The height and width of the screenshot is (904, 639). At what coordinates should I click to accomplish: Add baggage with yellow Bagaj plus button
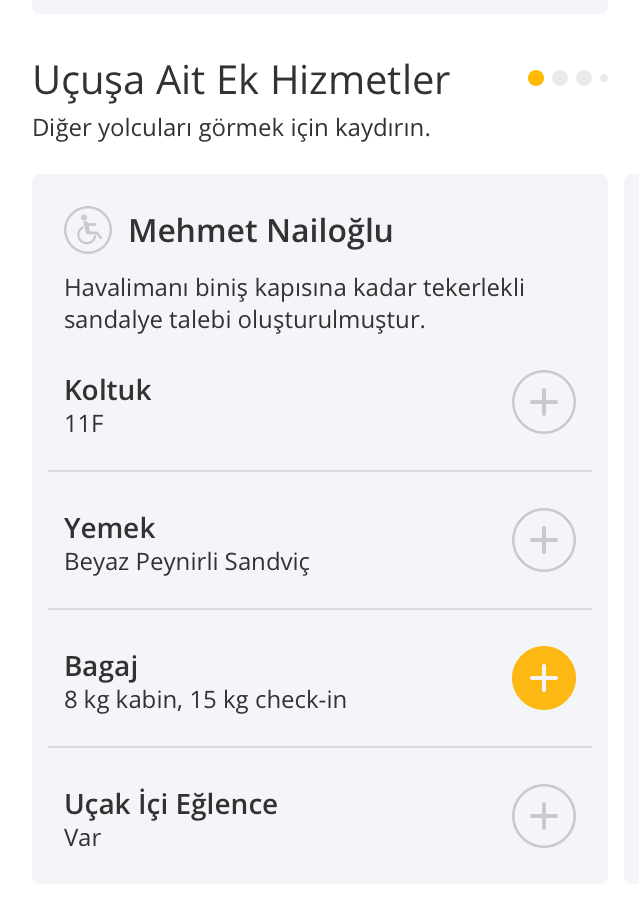(x=543, y=678)
